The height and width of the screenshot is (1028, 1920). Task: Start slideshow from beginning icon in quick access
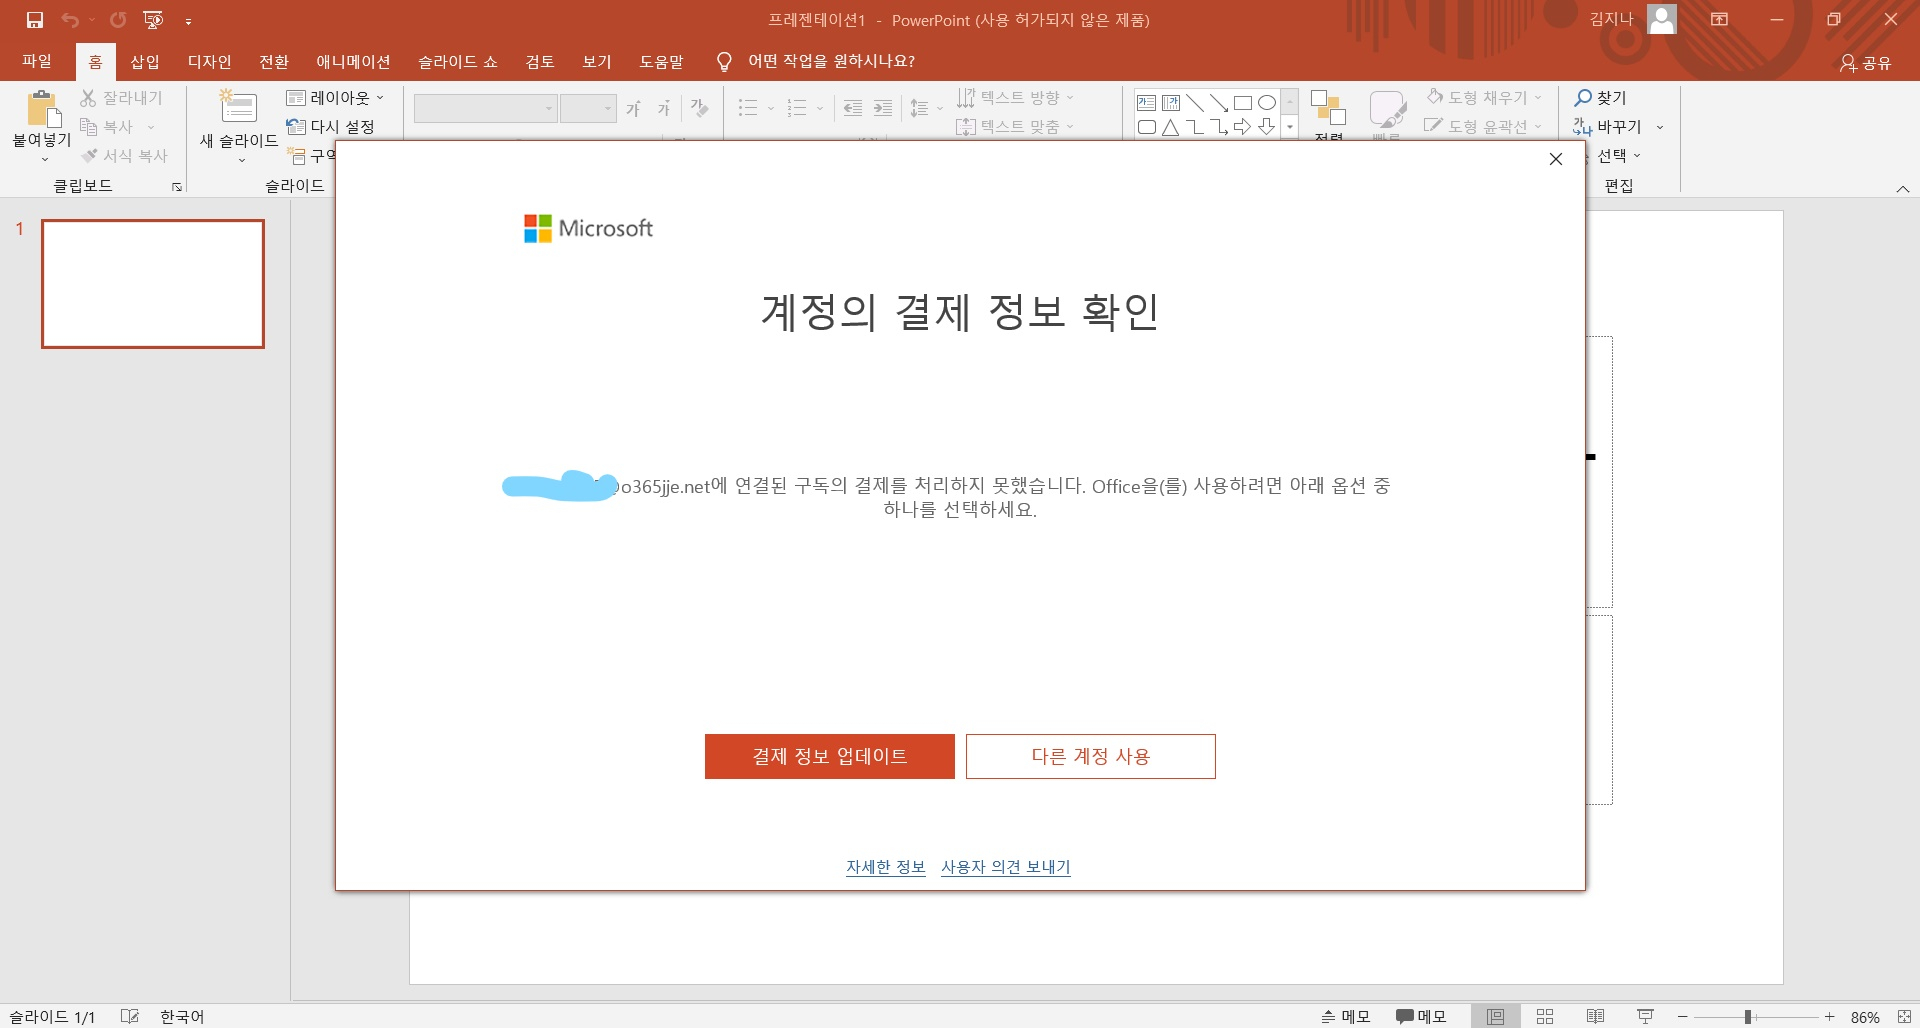point(153,20)
